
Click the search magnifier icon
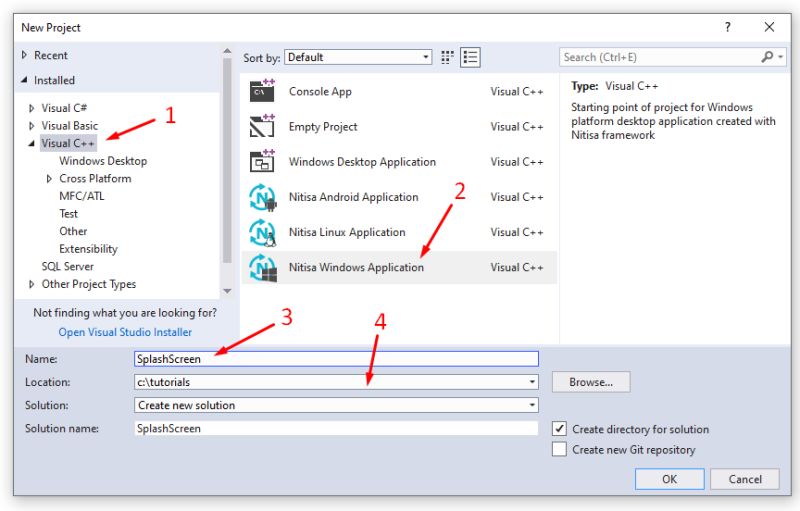coord(767,57)
